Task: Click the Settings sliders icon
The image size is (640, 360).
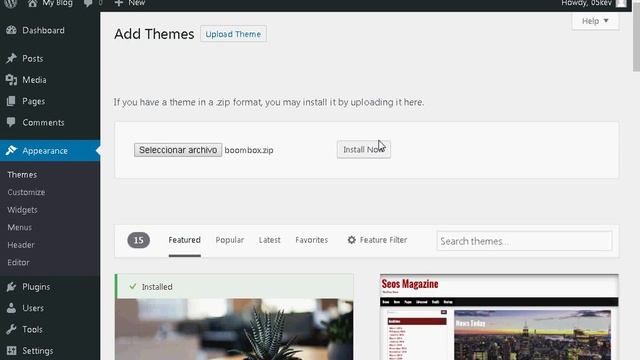Action: pyautogui.click(x=11, y=351)
